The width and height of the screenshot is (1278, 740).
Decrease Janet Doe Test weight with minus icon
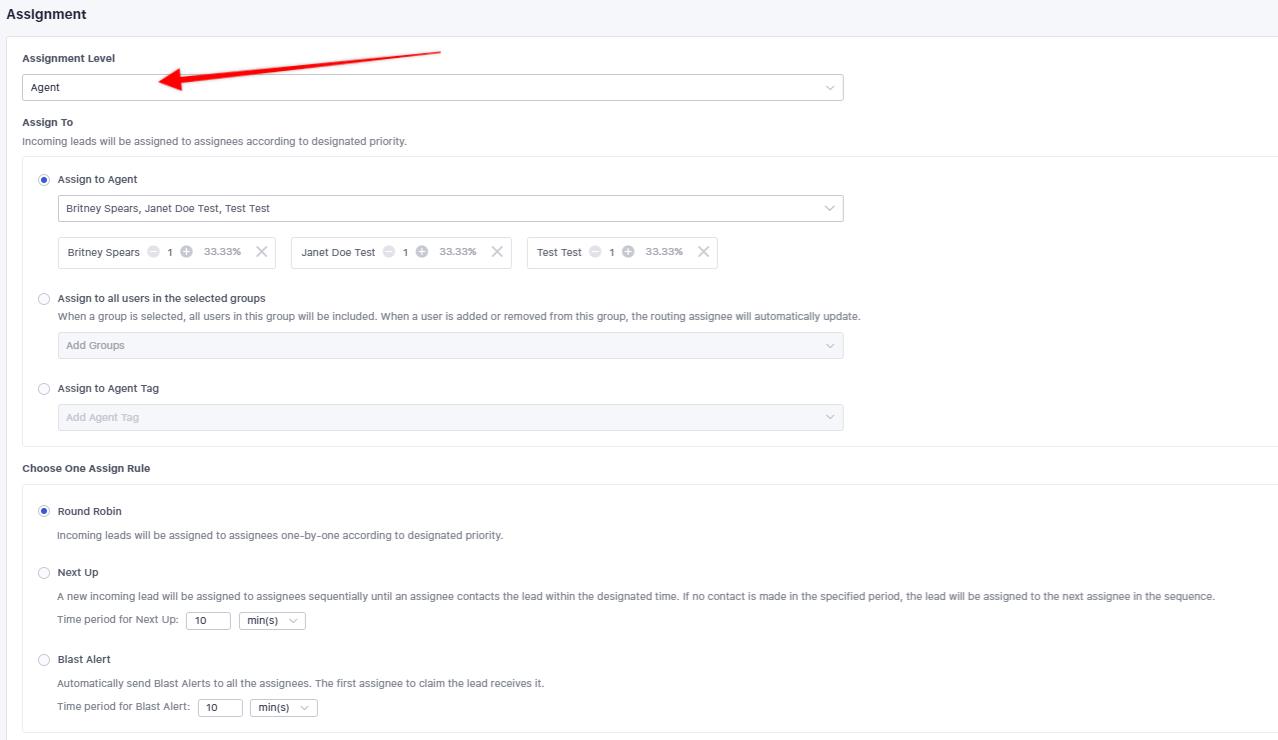point(389,252)
